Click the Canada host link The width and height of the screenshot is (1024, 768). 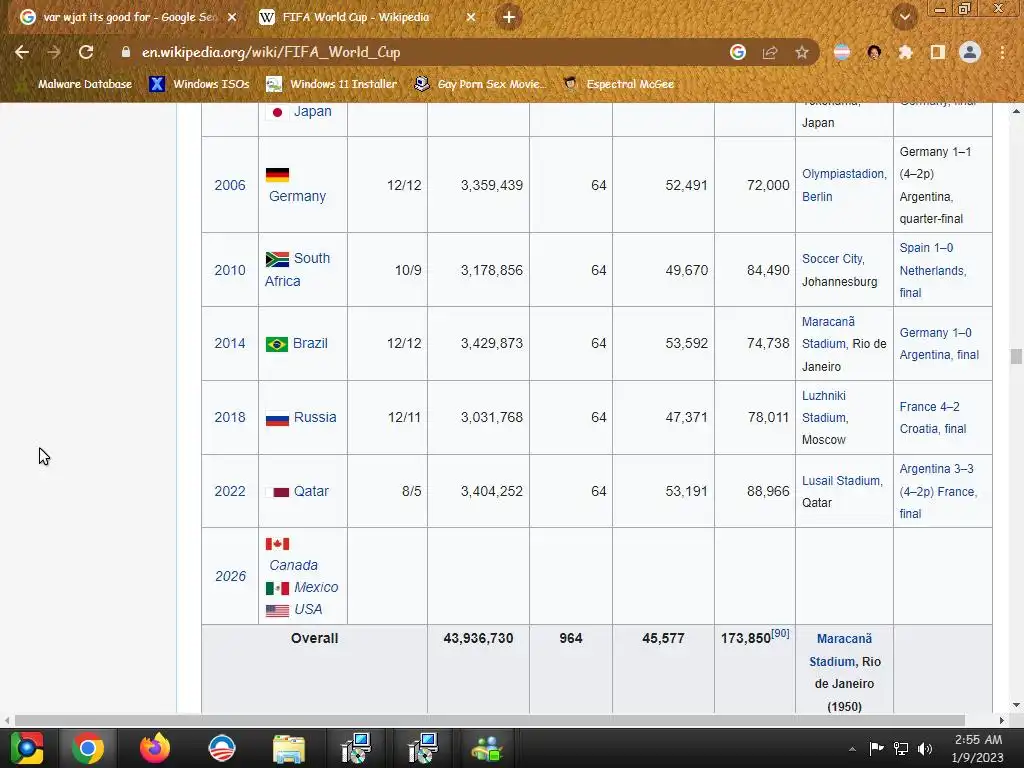click(293, 565)
